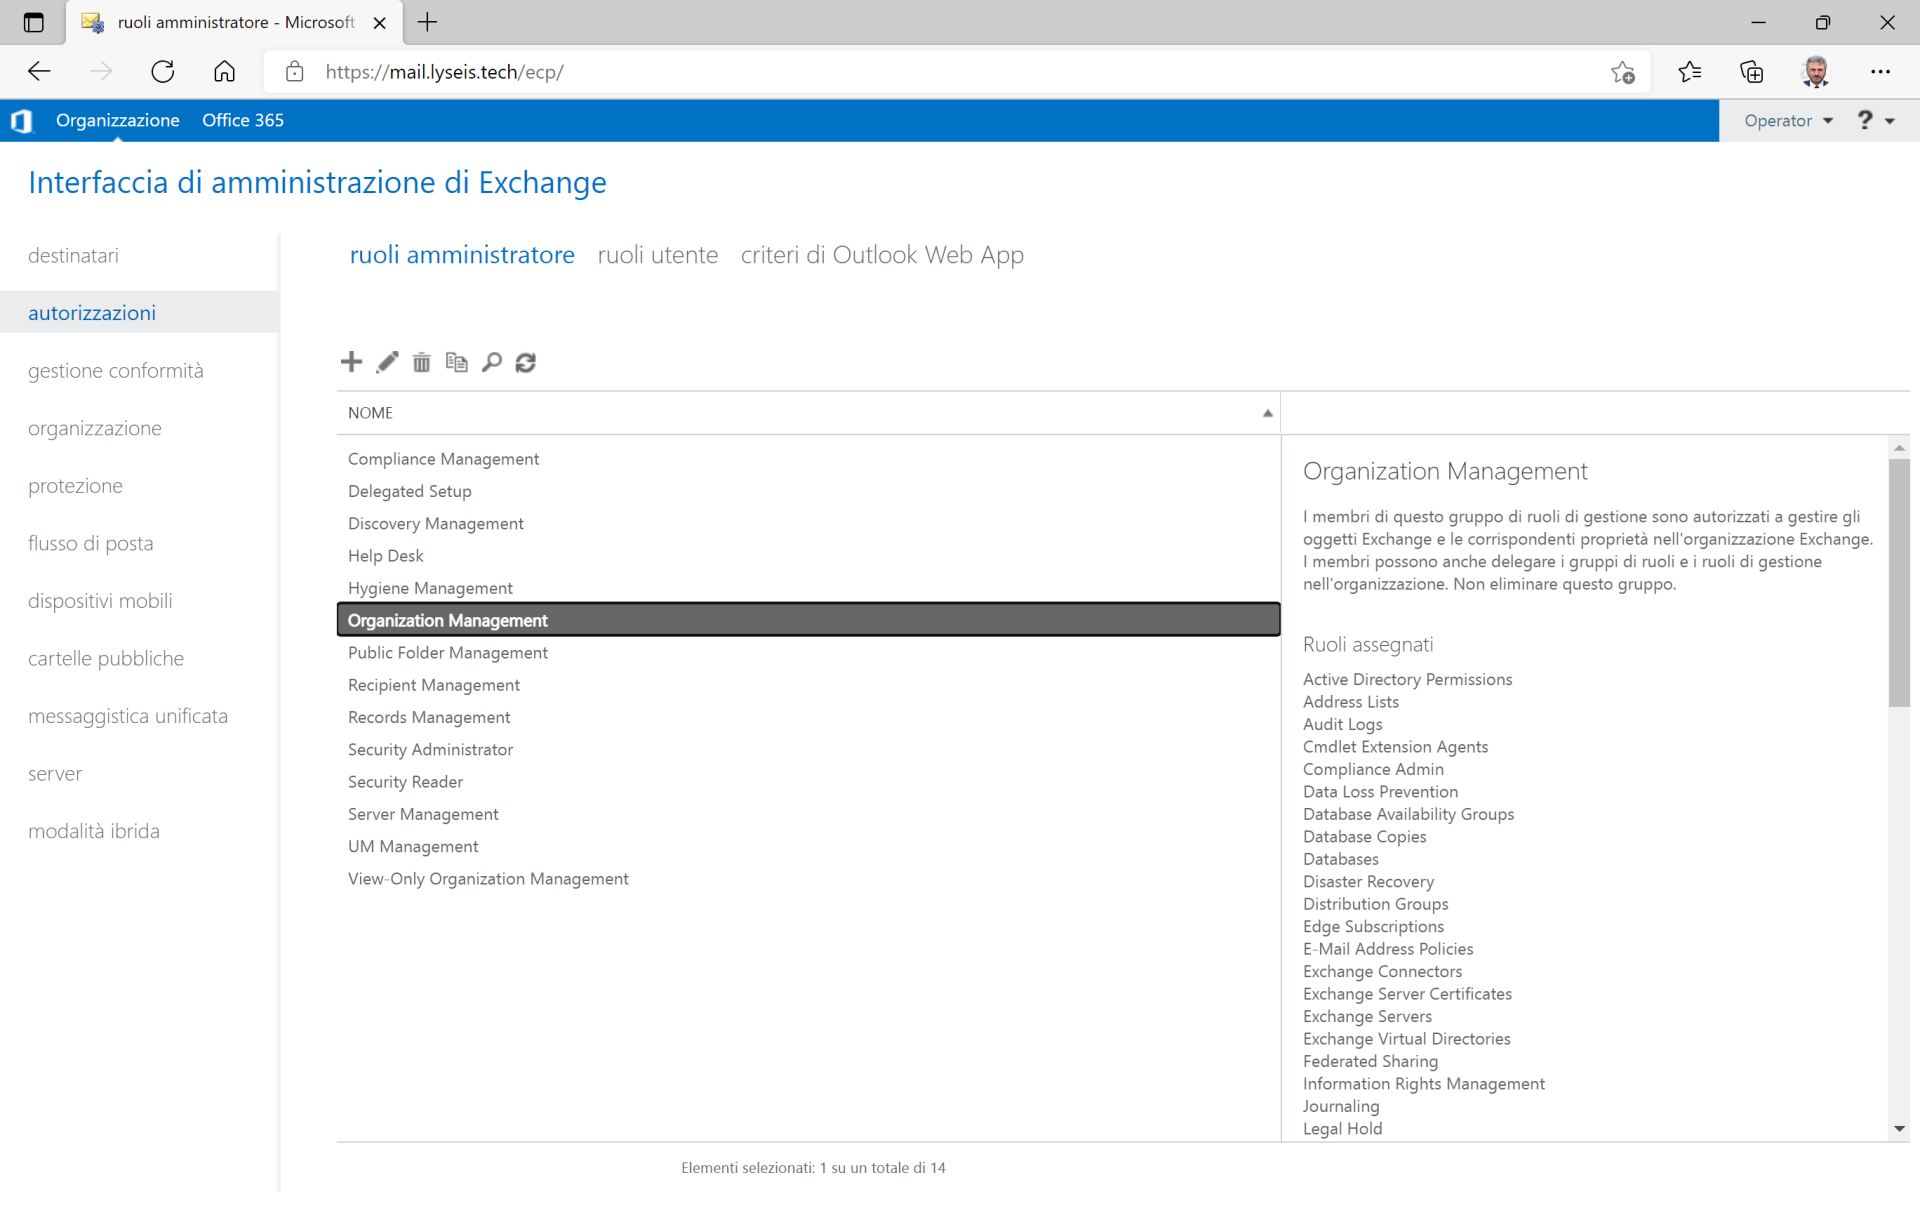Click the Office logo icon in blue bar
The image size is (1920, 1213).
[21, 121]
